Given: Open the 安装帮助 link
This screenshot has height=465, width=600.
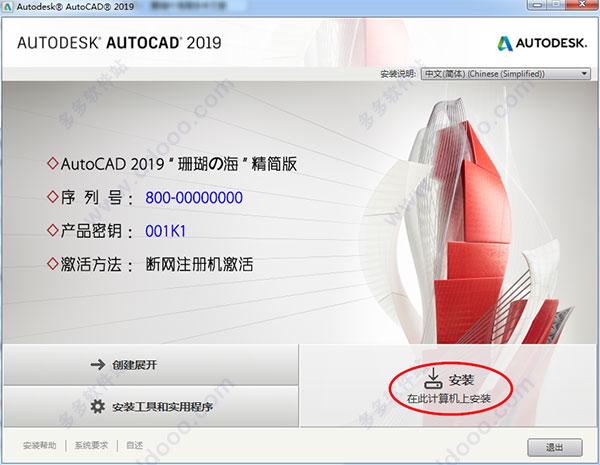Looking at the screenshot, I should [x=39, y=445].
